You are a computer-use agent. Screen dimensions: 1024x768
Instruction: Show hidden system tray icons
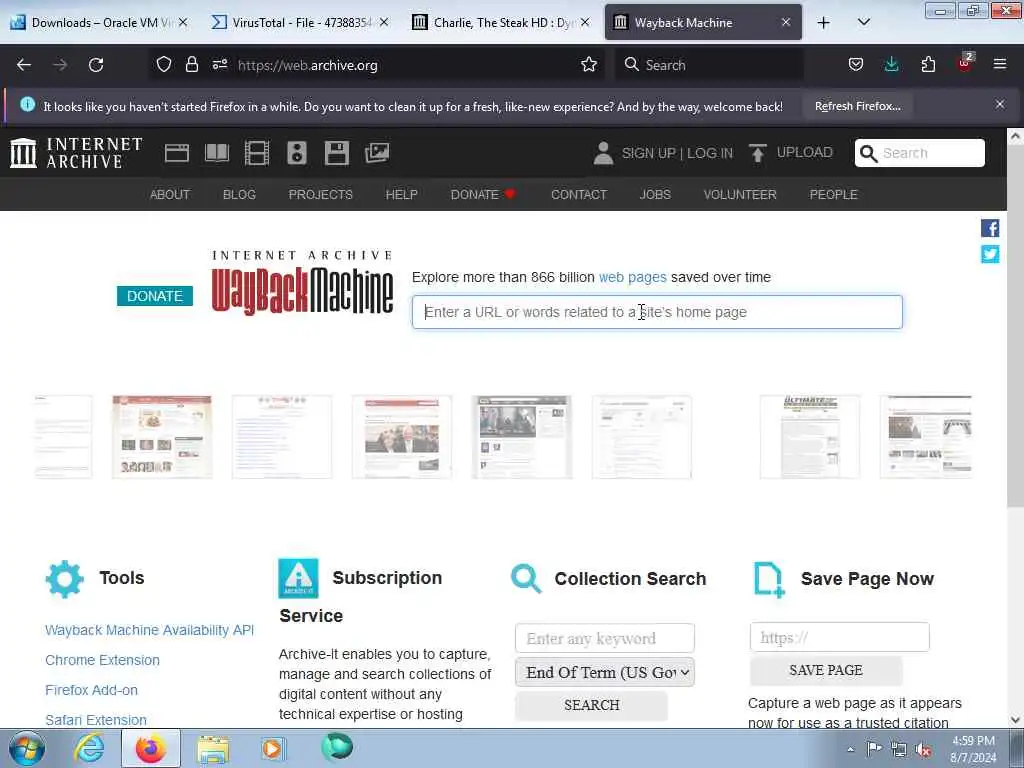point(851,750)
